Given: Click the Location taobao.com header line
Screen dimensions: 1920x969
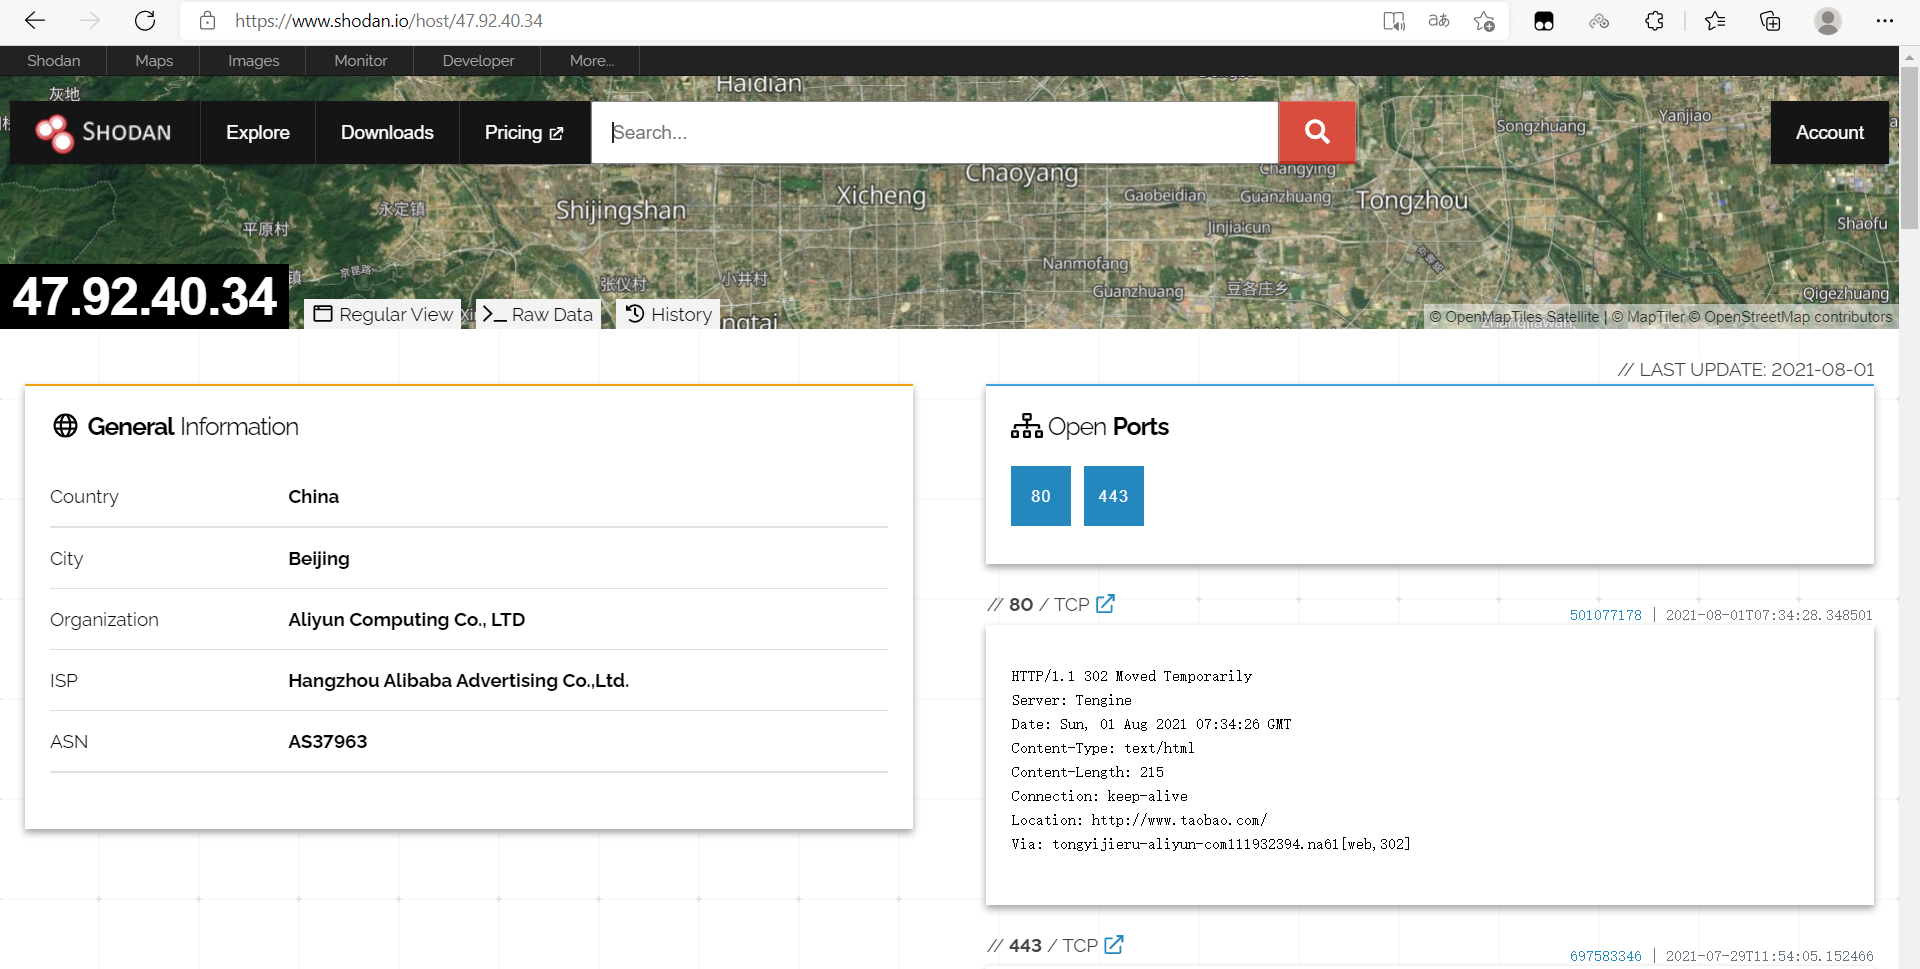Looking at the screenshot, I should point(1139,820).
